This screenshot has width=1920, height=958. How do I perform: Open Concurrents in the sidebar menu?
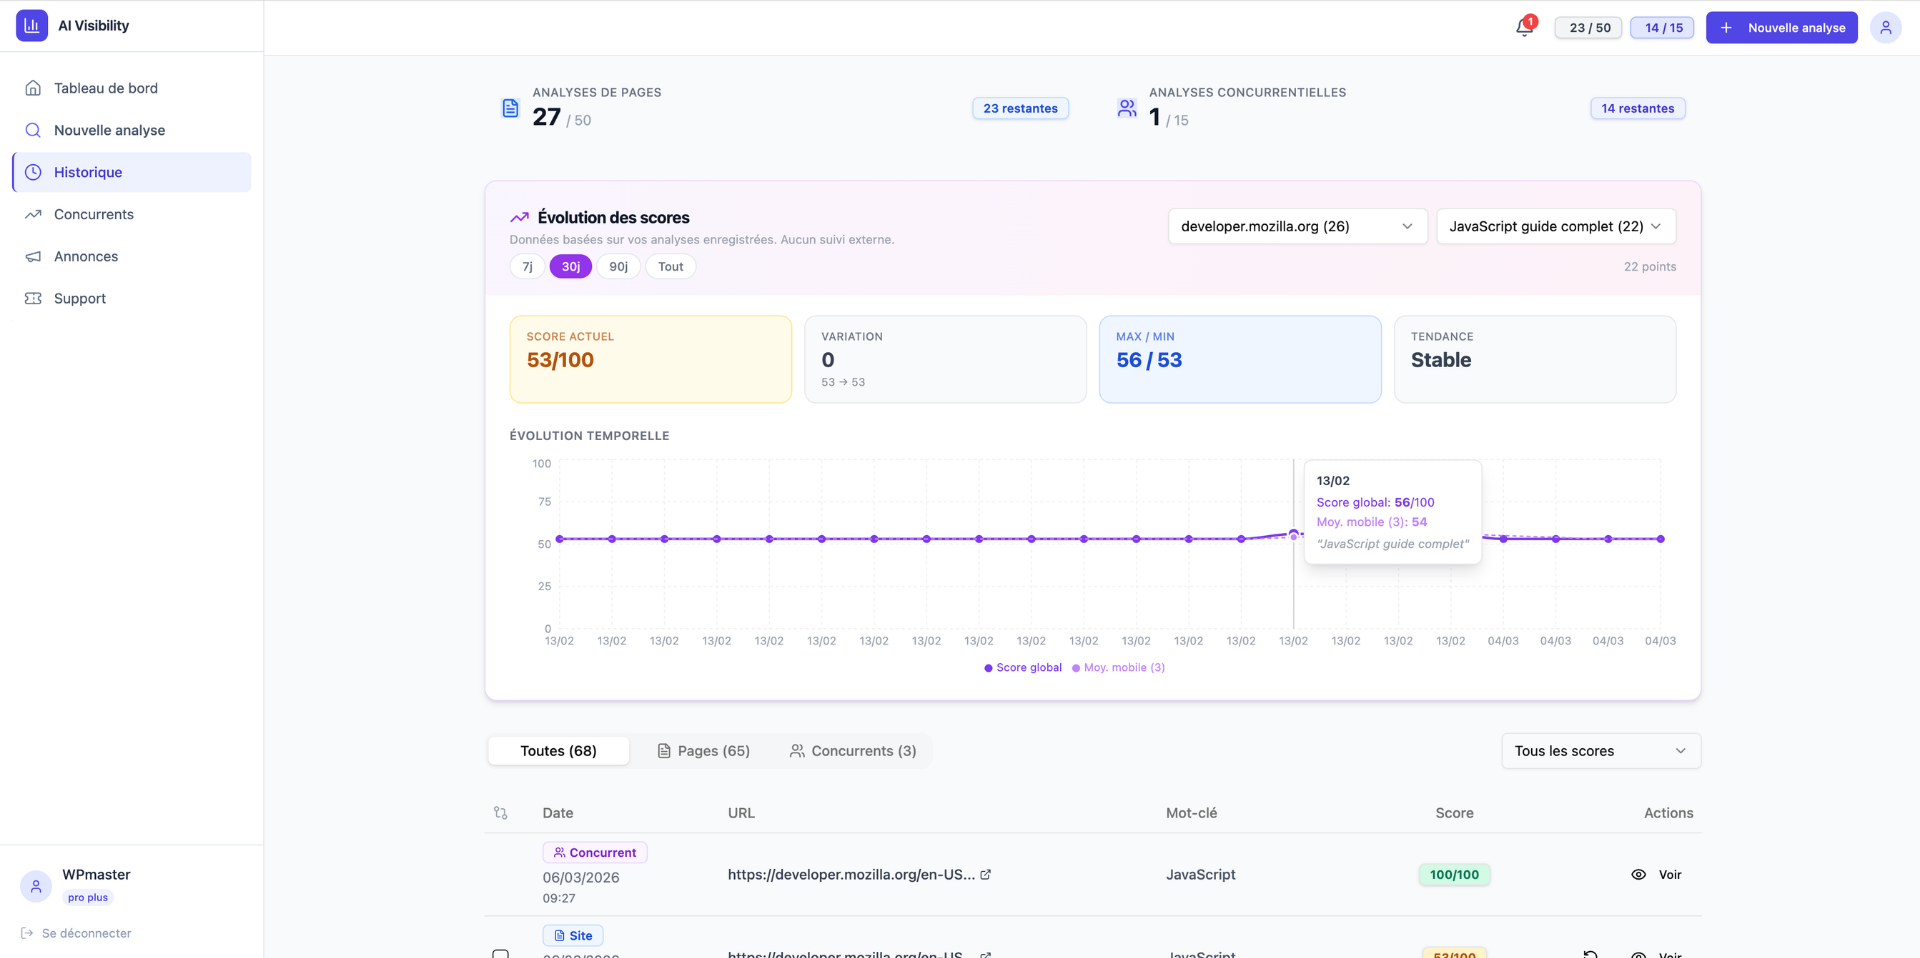(94, 214)
